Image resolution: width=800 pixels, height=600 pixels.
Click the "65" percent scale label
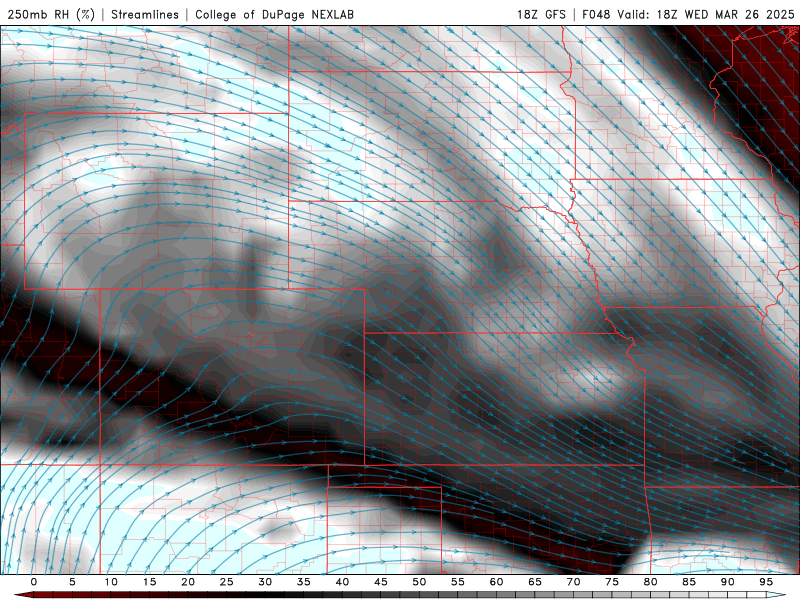coord(535,582)
